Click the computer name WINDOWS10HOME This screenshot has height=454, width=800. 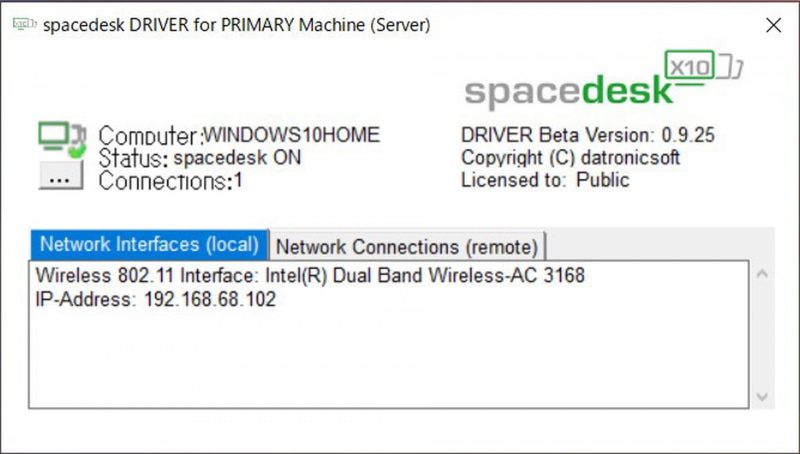(292, 135)
